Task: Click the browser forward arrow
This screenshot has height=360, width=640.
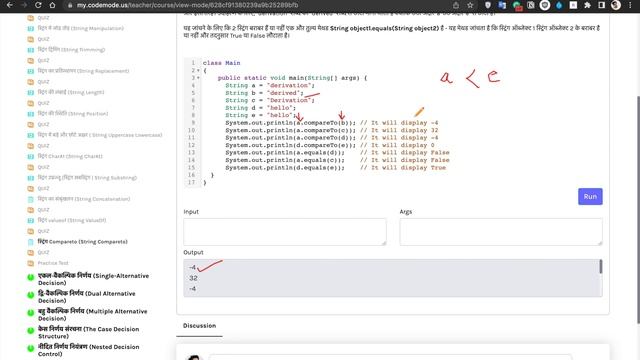Action: tap(24, 5)
